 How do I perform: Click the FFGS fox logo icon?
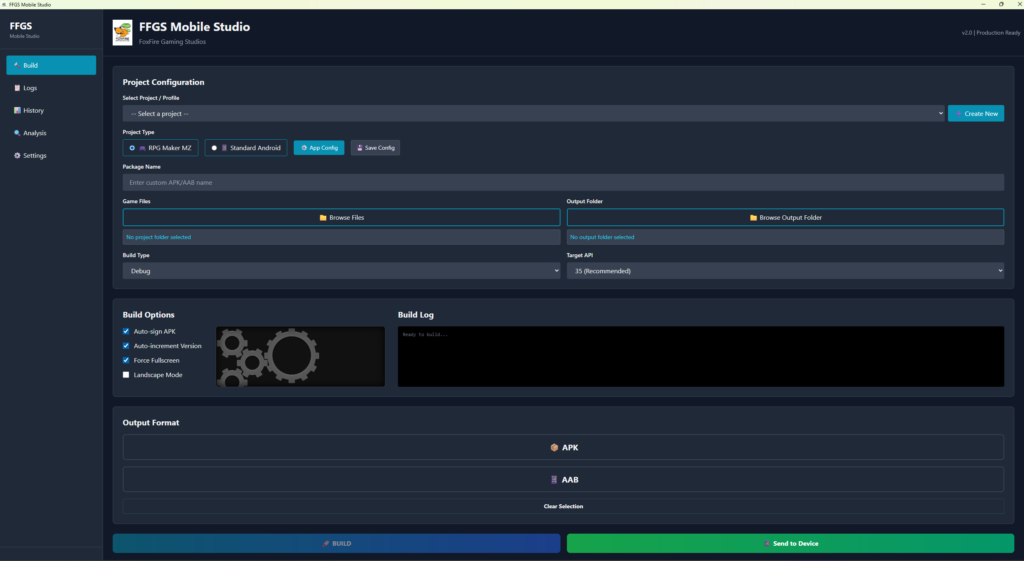[x=122, y=32]
